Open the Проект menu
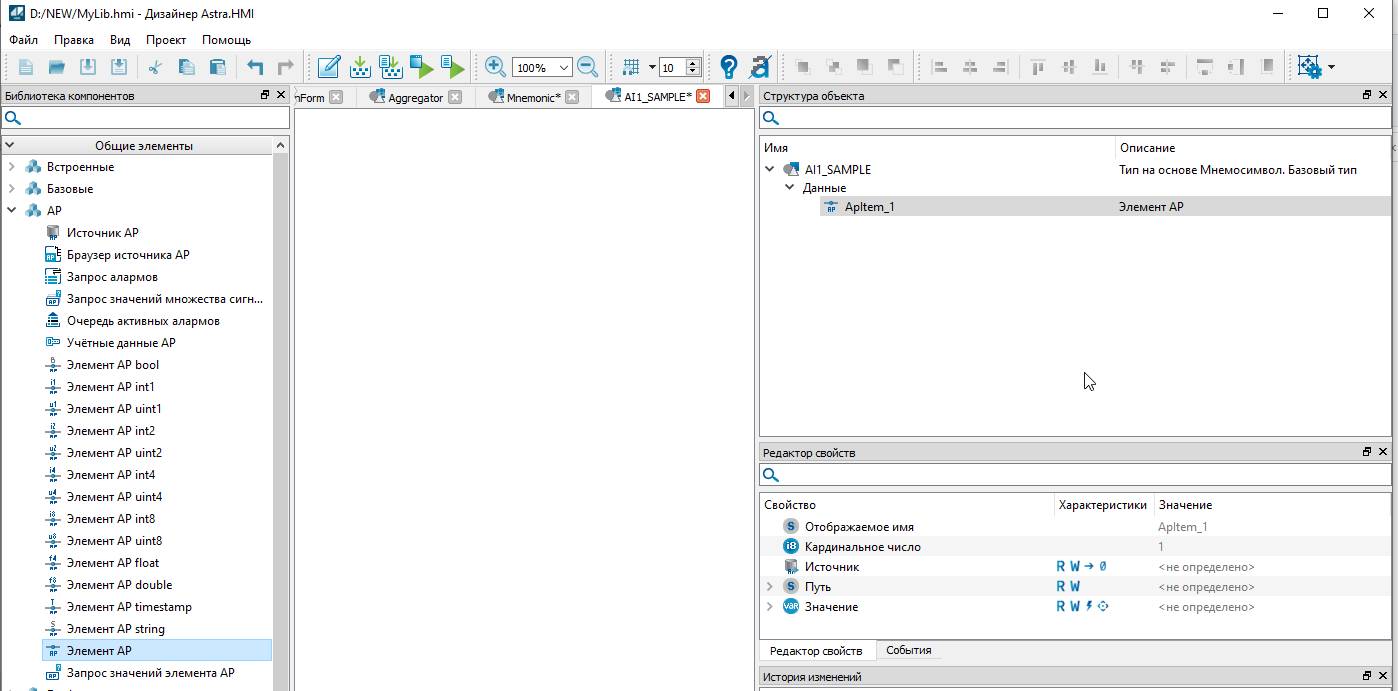Viewport: 1398px width, 691px height. [165, 40]
